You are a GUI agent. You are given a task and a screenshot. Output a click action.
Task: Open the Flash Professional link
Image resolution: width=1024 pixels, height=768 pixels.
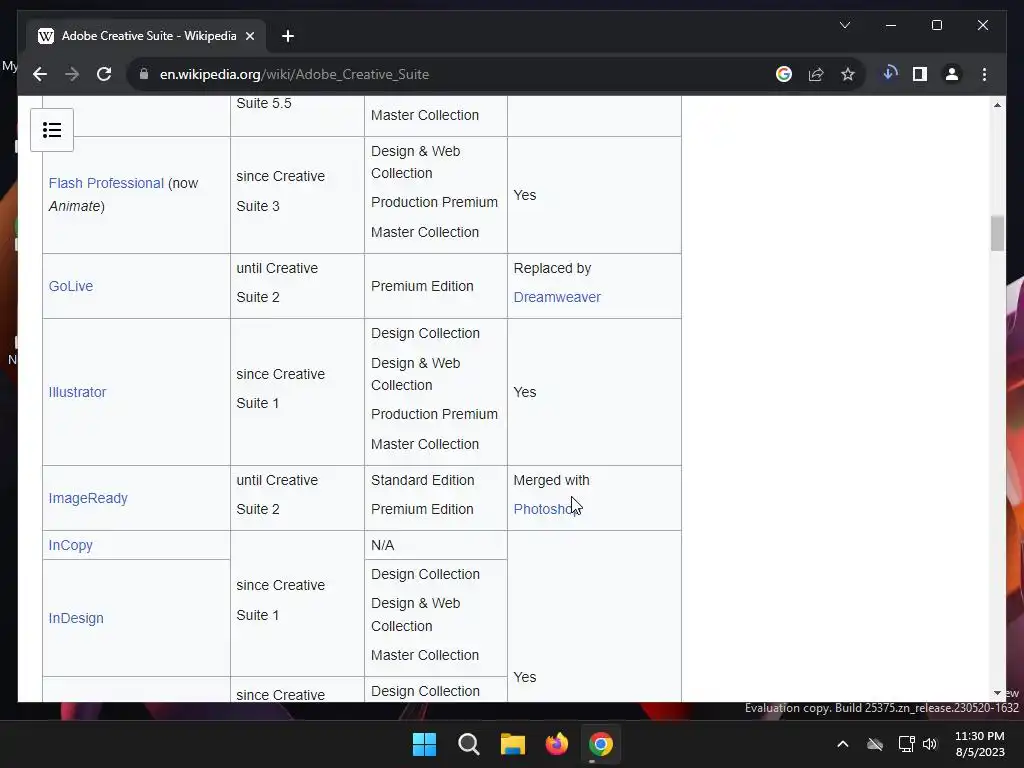point(106,184)
